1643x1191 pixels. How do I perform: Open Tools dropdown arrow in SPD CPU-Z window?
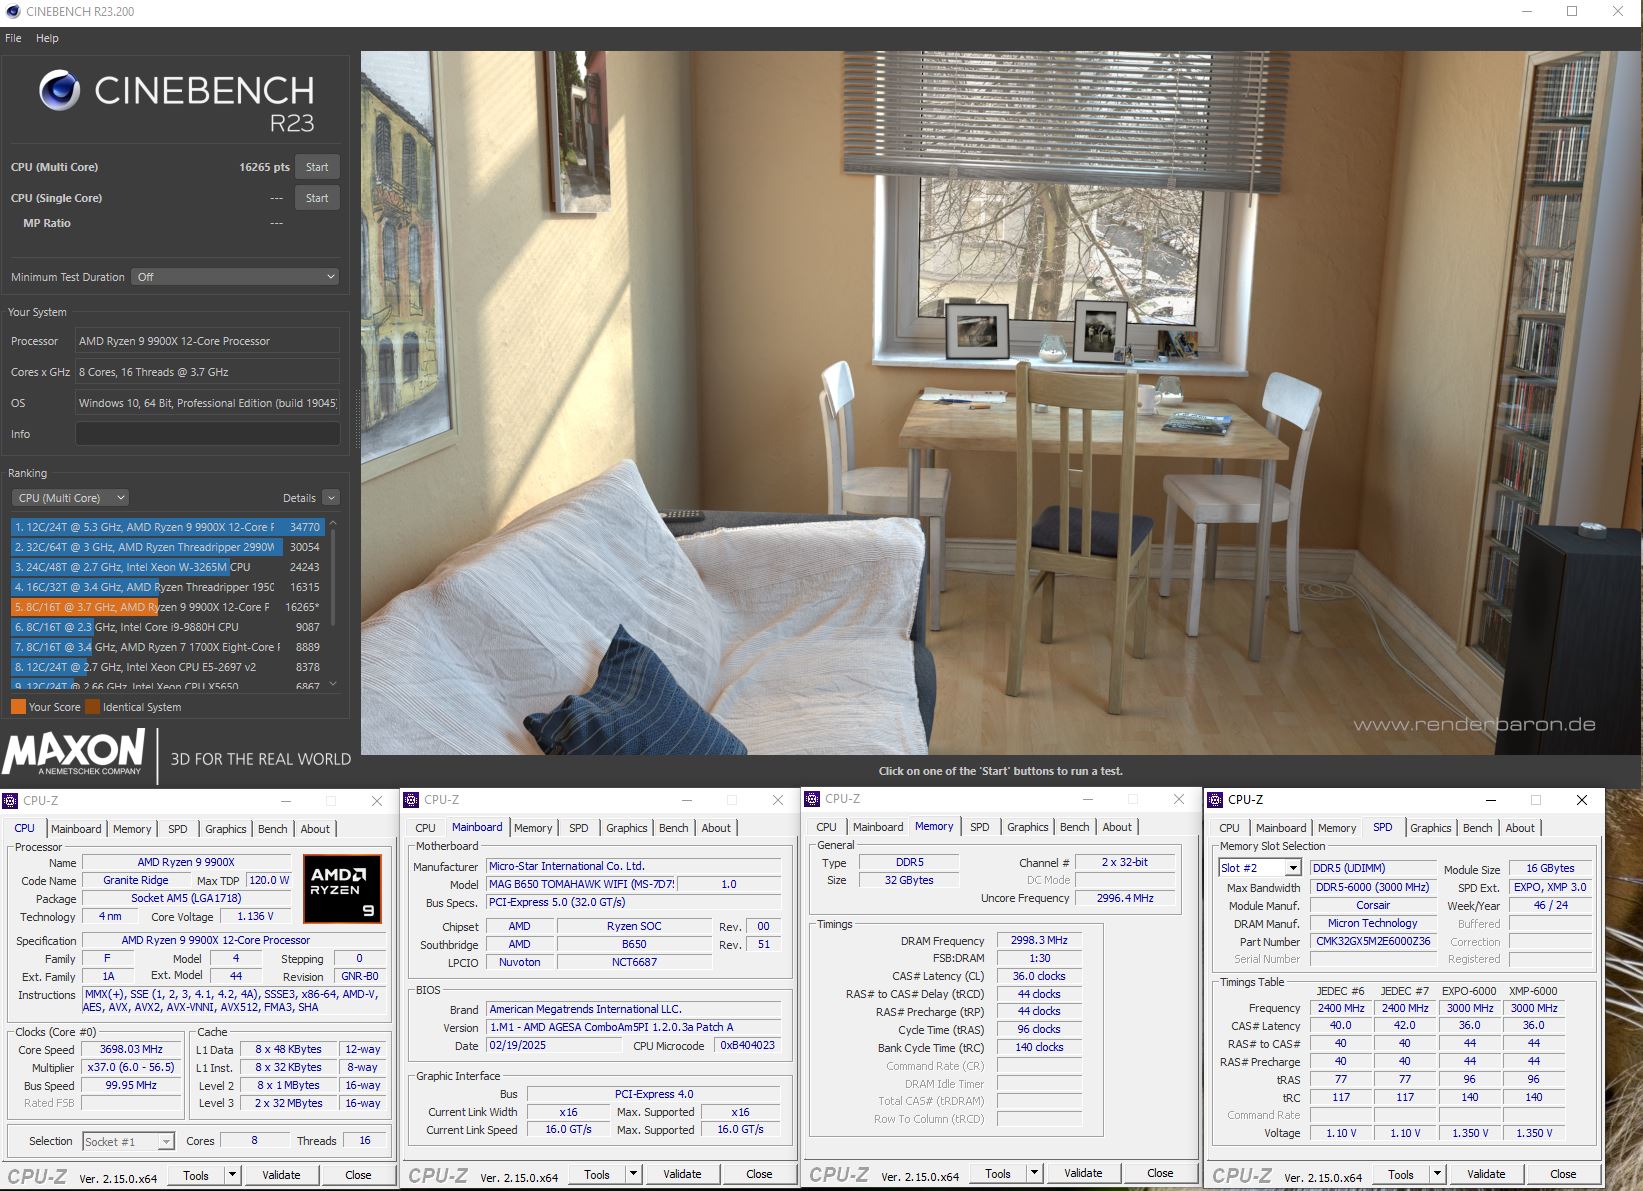[x=1437, y=1174]
